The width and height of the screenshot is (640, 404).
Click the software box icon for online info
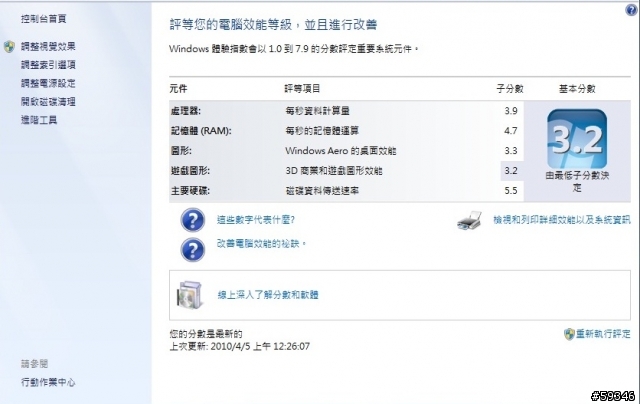point(189,294)
